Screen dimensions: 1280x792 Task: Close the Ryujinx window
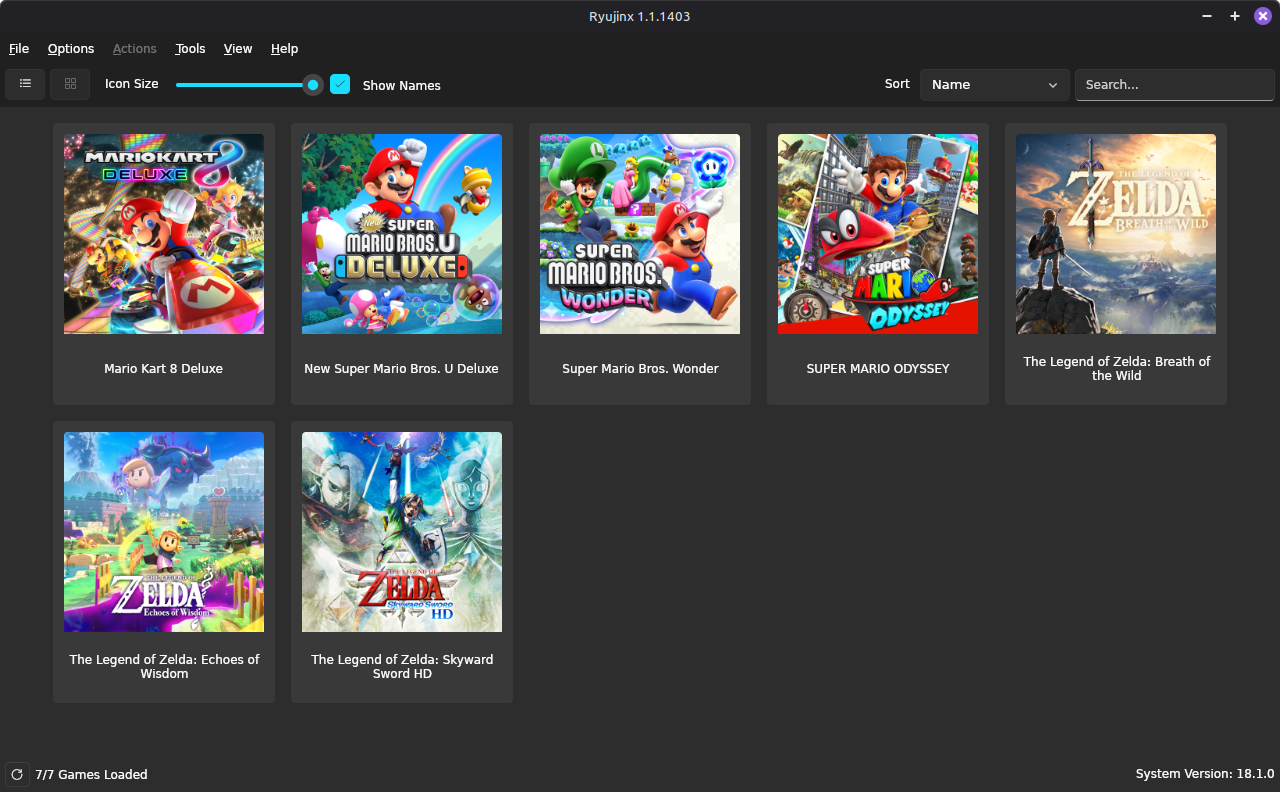(x=1263, y=16)
